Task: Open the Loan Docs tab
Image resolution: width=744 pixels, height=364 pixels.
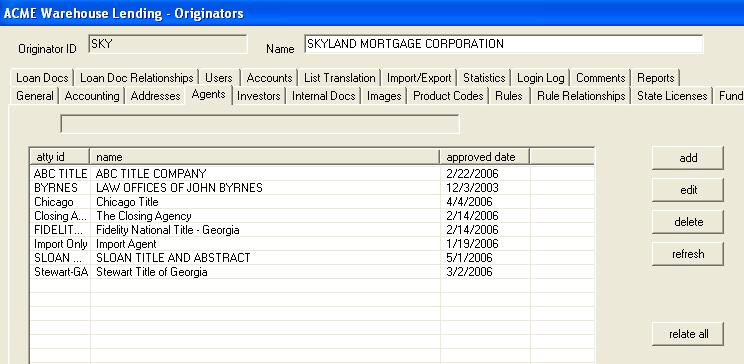Action: click(x=42, y=78)
